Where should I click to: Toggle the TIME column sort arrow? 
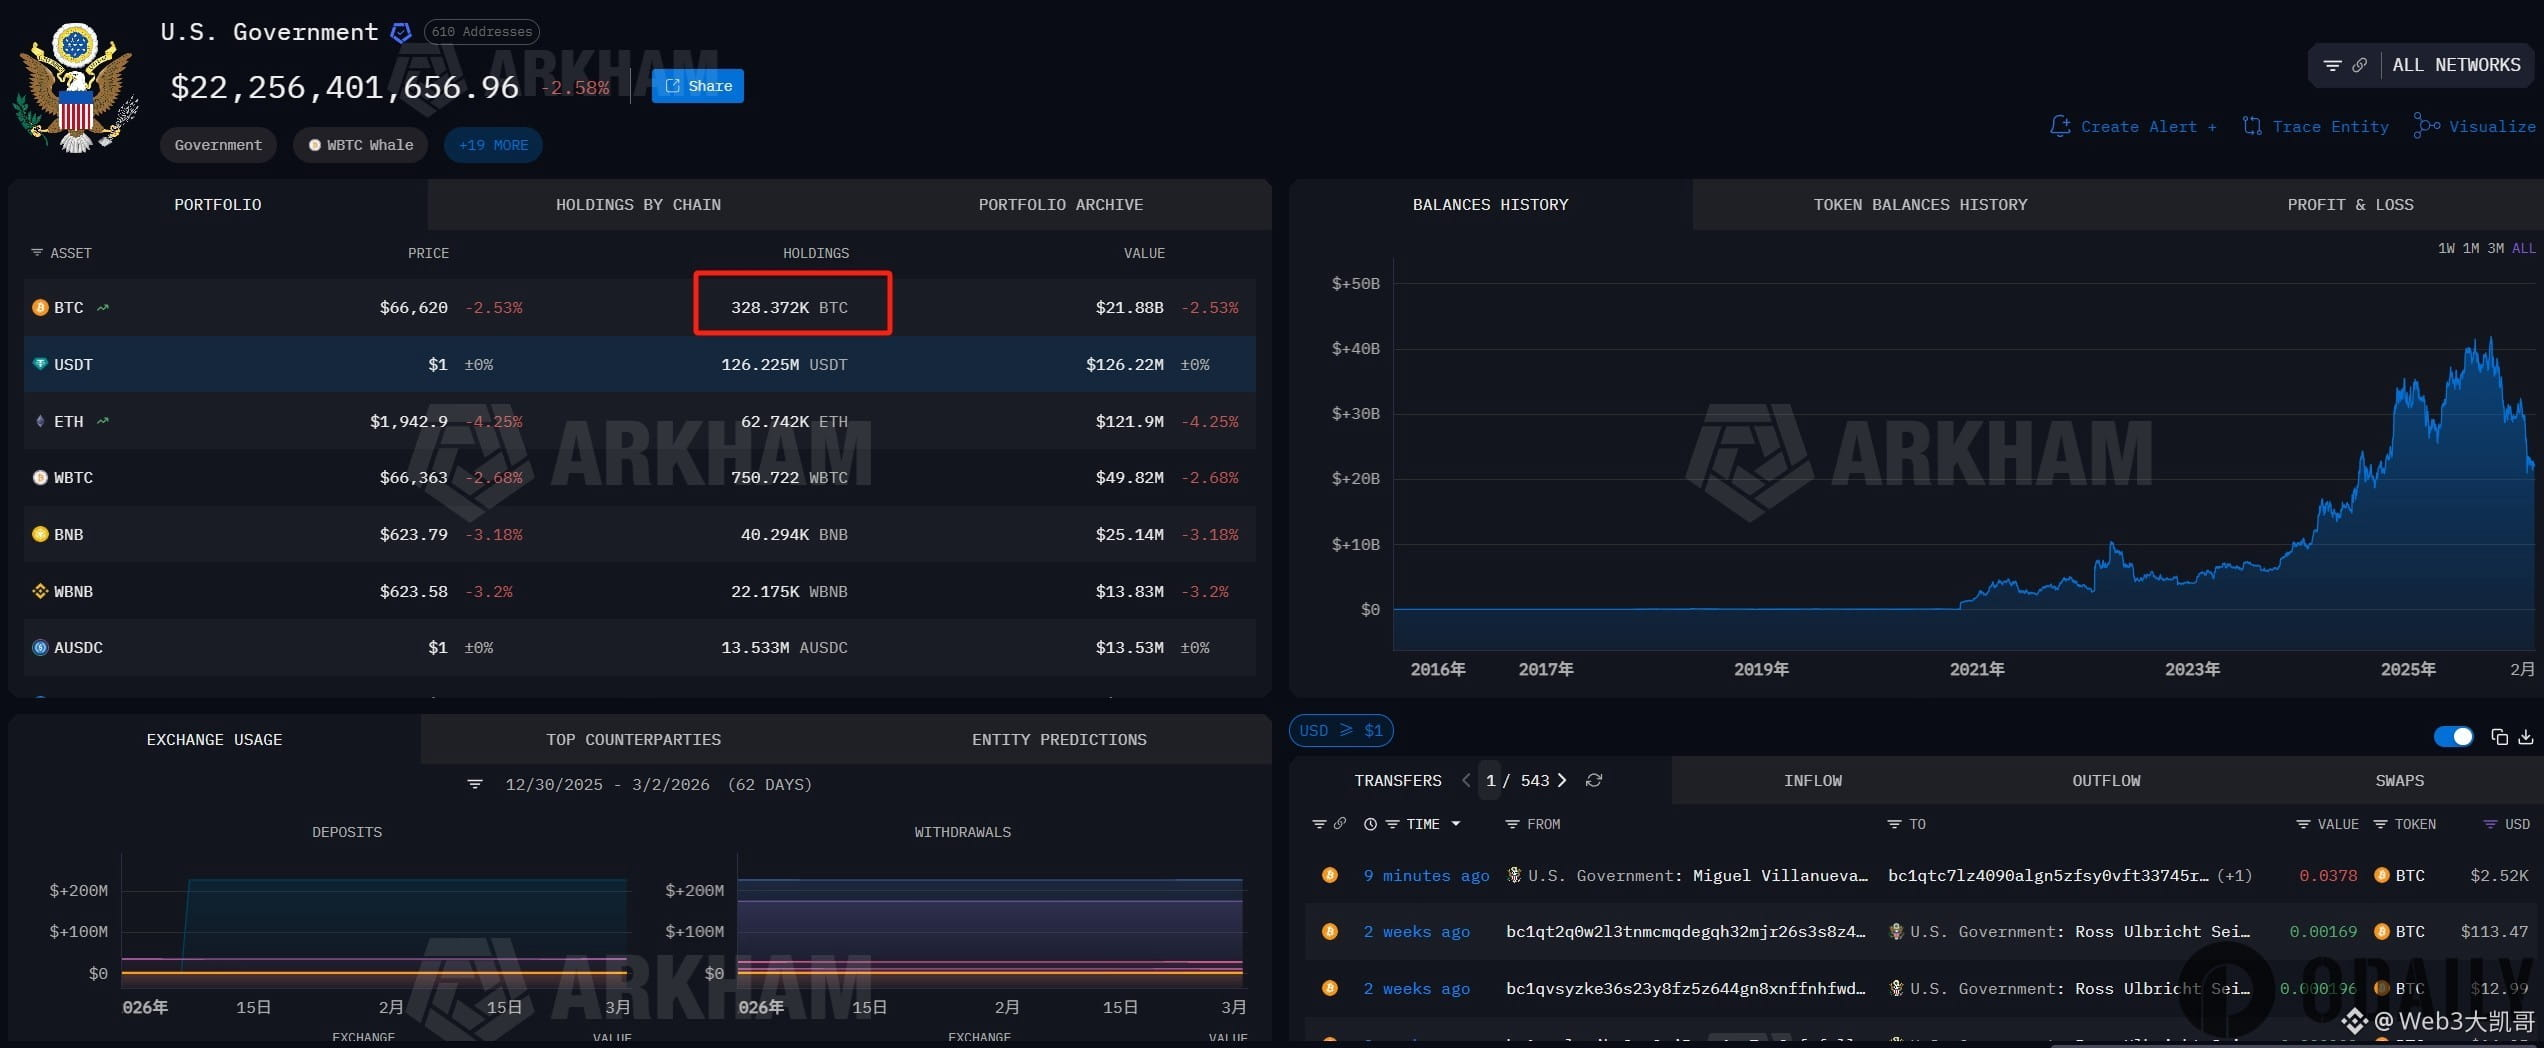click(x=1456, y=825)
